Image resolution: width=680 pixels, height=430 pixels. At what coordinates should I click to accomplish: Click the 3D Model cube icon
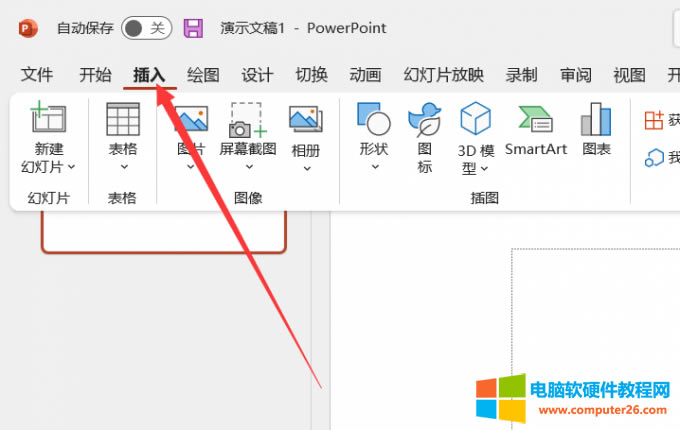476,119
